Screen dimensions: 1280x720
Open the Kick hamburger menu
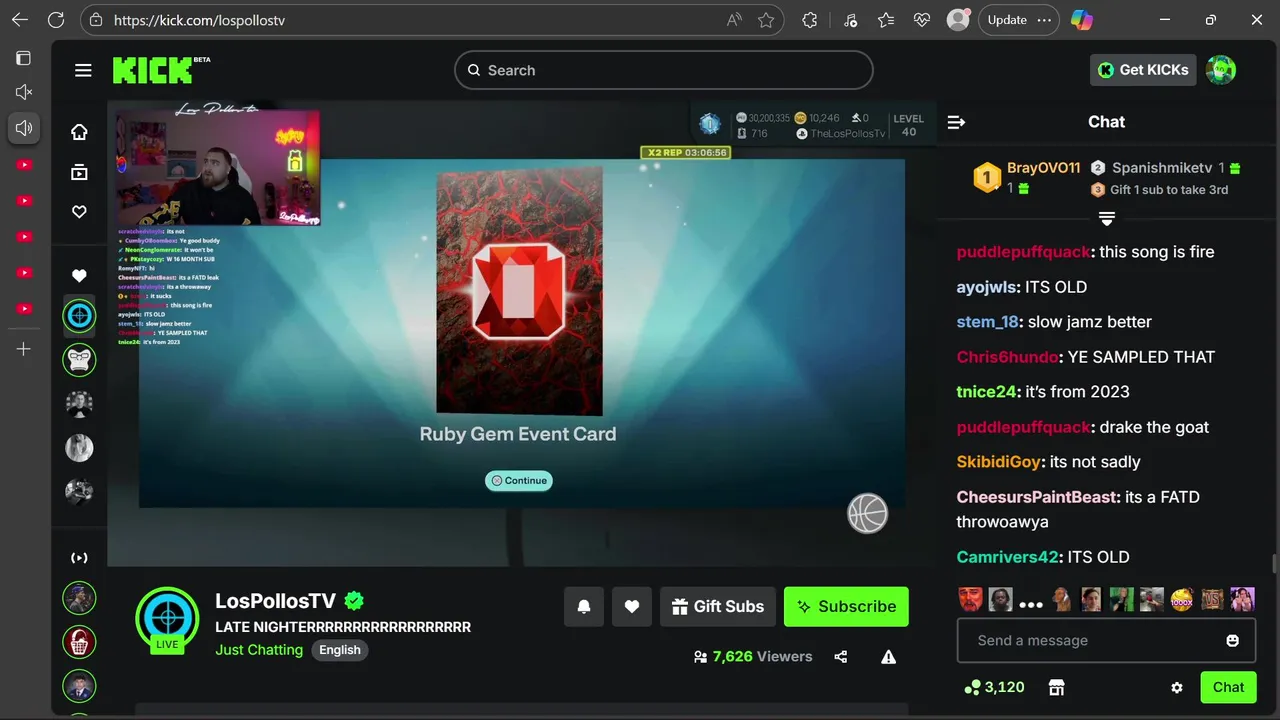pyautogui.click(x=83, y=70)
